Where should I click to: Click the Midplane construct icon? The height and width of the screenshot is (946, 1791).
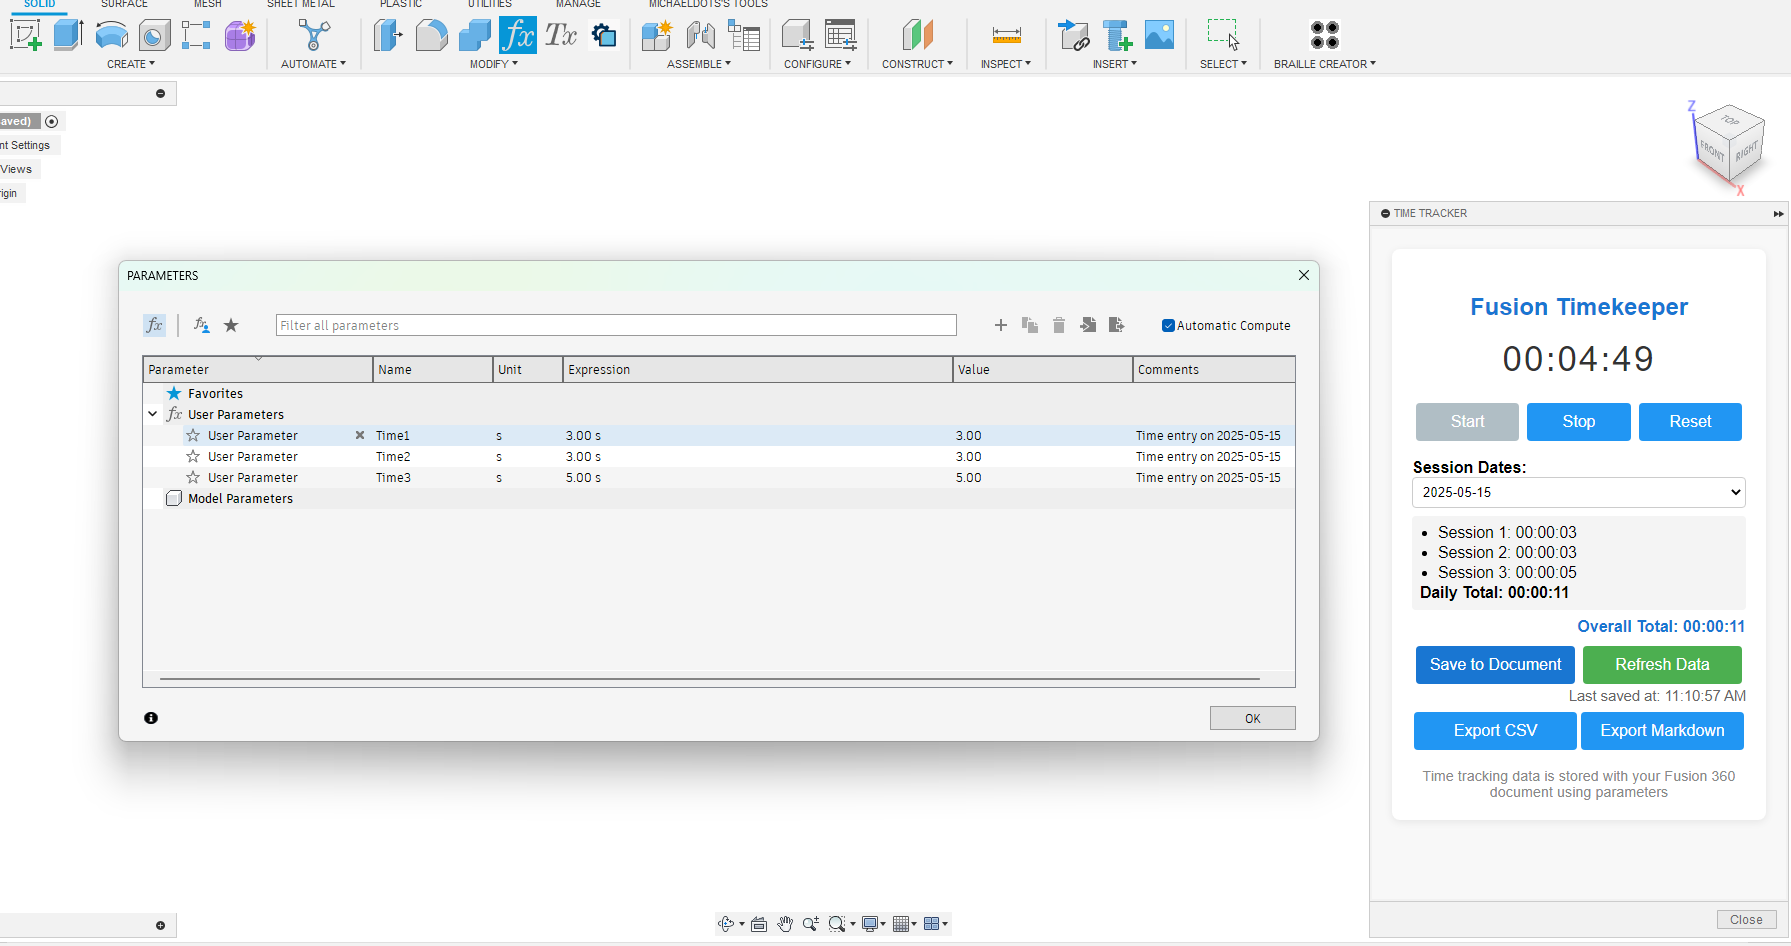tap(917, 35)
